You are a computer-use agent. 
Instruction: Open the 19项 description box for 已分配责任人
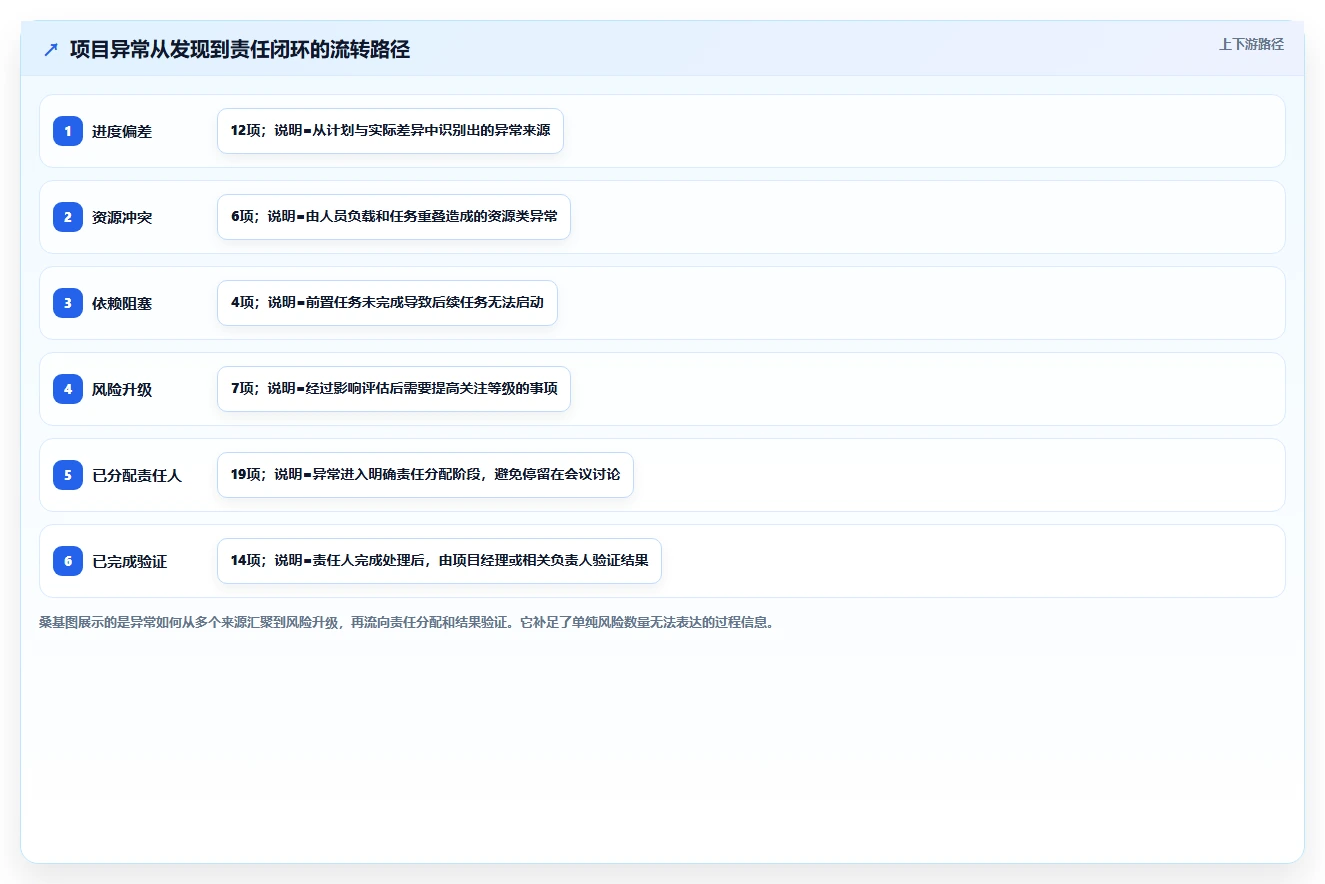[425, 475]
